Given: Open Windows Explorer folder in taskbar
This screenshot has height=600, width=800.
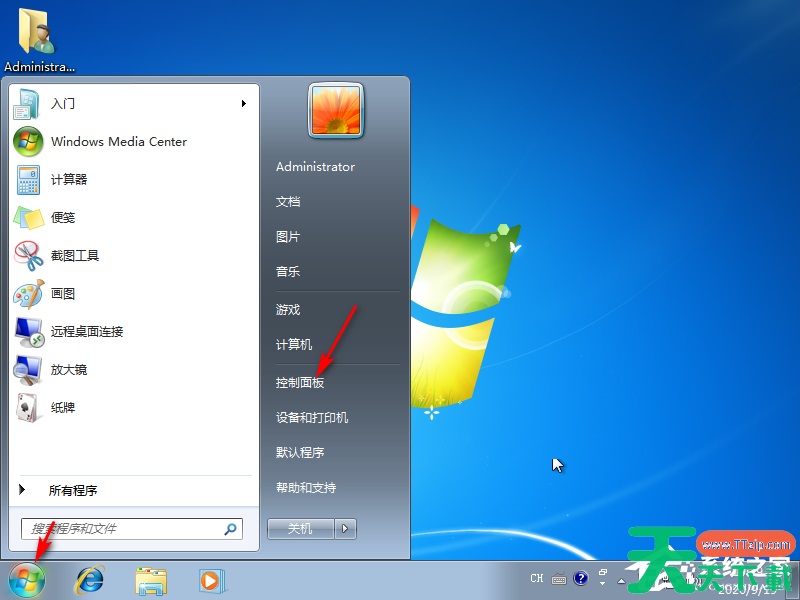Looking at the screenshot, I should pyautogui.click(x=151, y=581).
